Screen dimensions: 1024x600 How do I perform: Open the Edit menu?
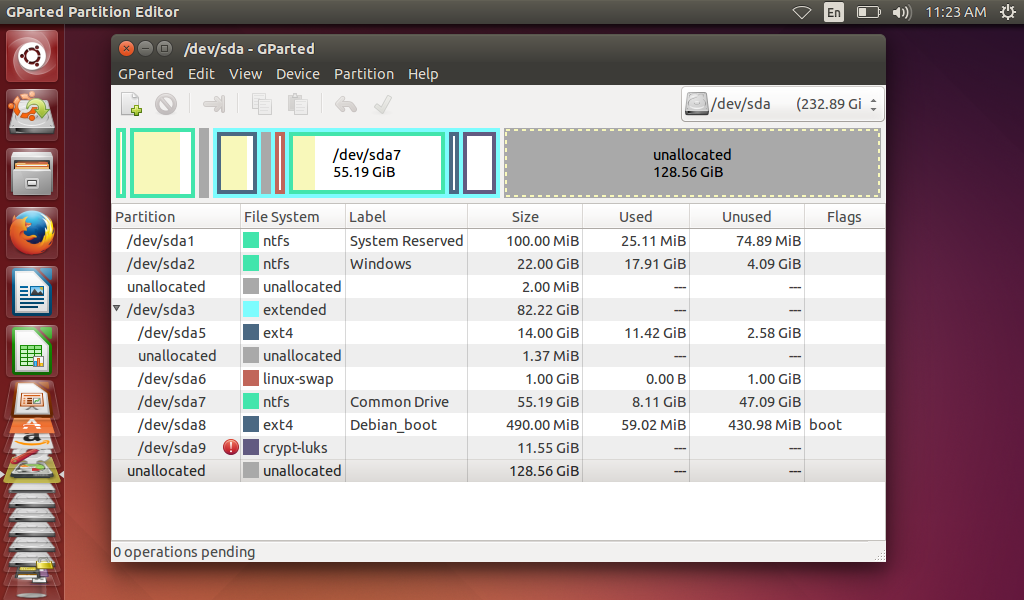click(x=201, y=74)
